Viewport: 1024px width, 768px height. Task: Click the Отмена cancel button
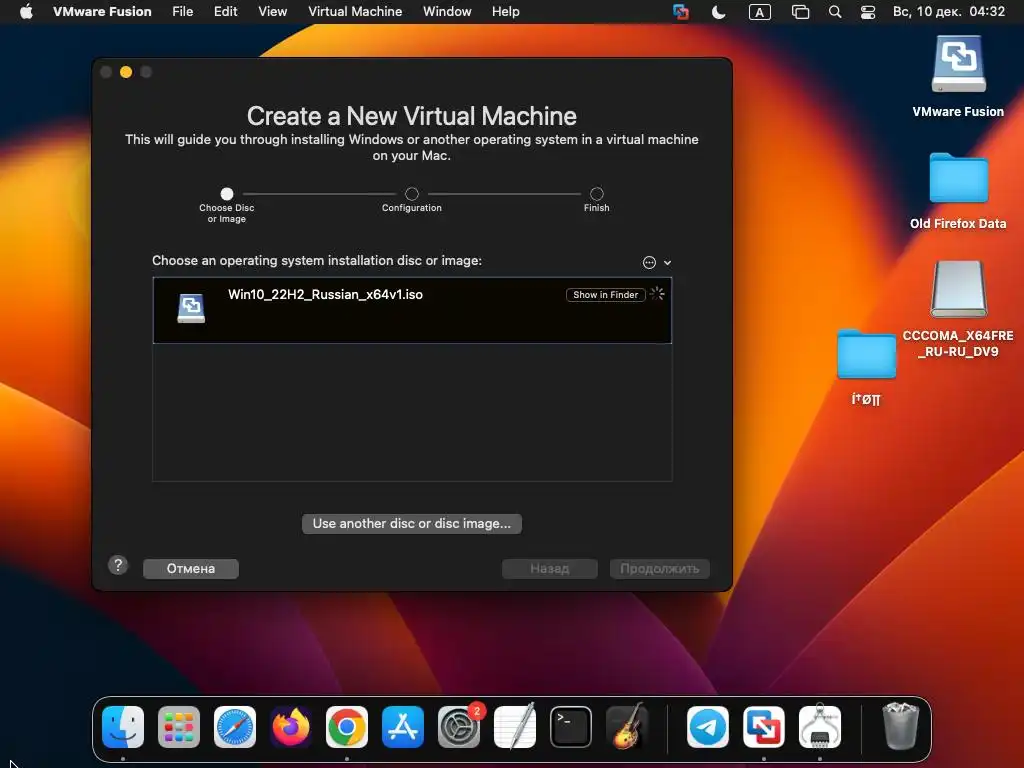tap(191, 568)
